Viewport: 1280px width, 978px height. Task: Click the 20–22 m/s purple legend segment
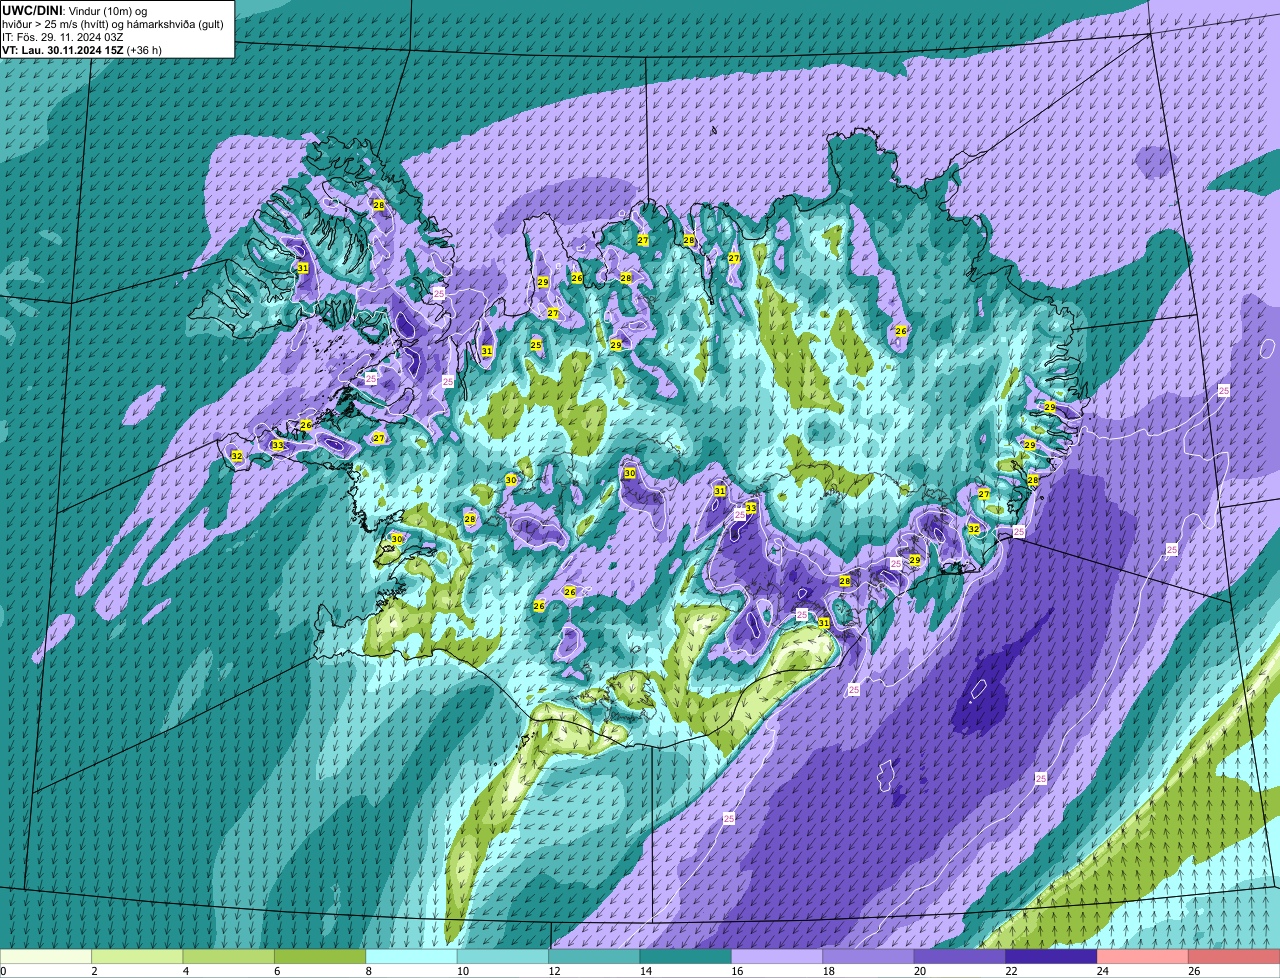[x=961, y=956]
